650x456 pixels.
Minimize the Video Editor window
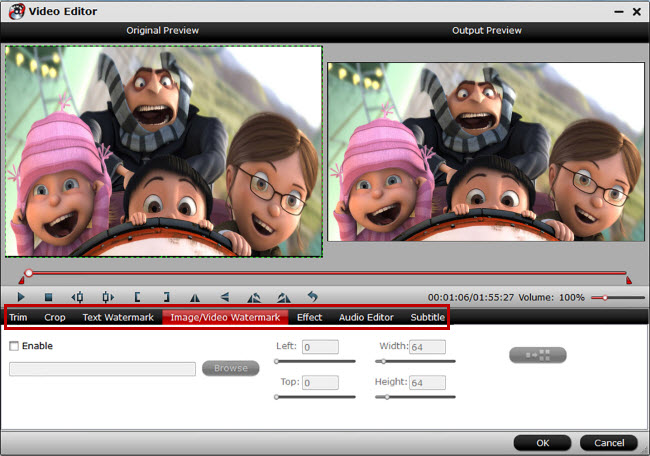(x=619, y=12)
